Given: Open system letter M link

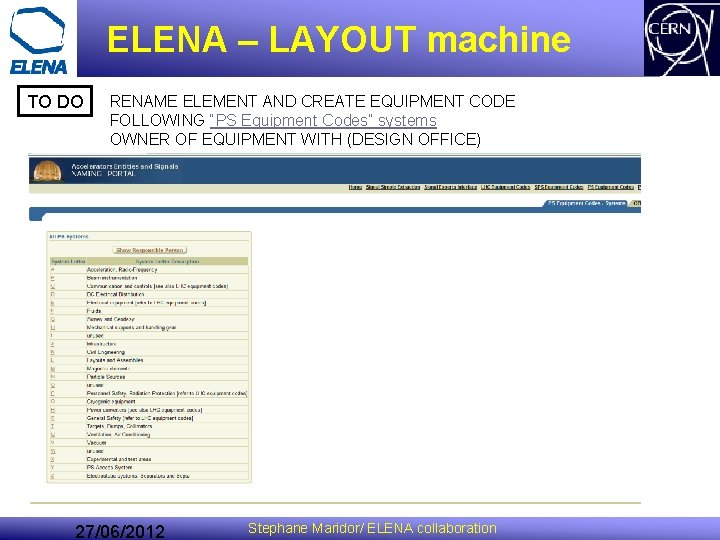Looking at the screenshot, I should tap(52, 369).
